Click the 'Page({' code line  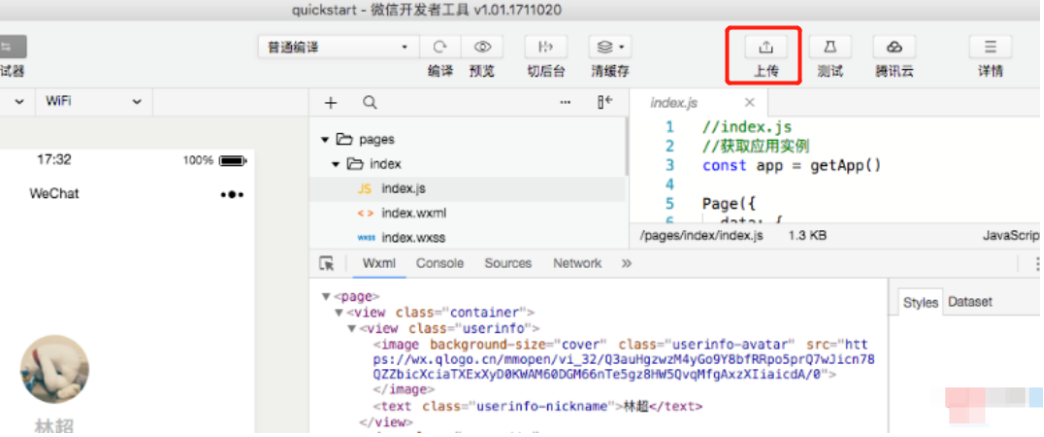pos(729,203)
